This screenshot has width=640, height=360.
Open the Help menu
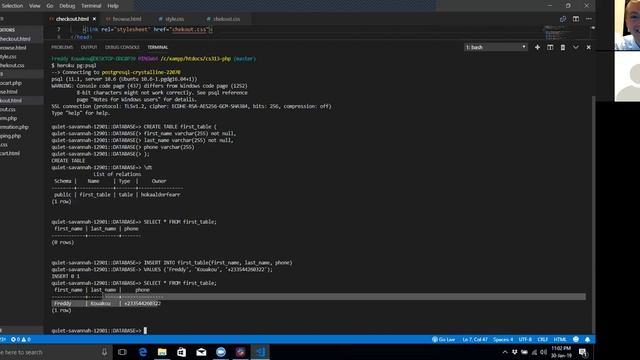113,6
